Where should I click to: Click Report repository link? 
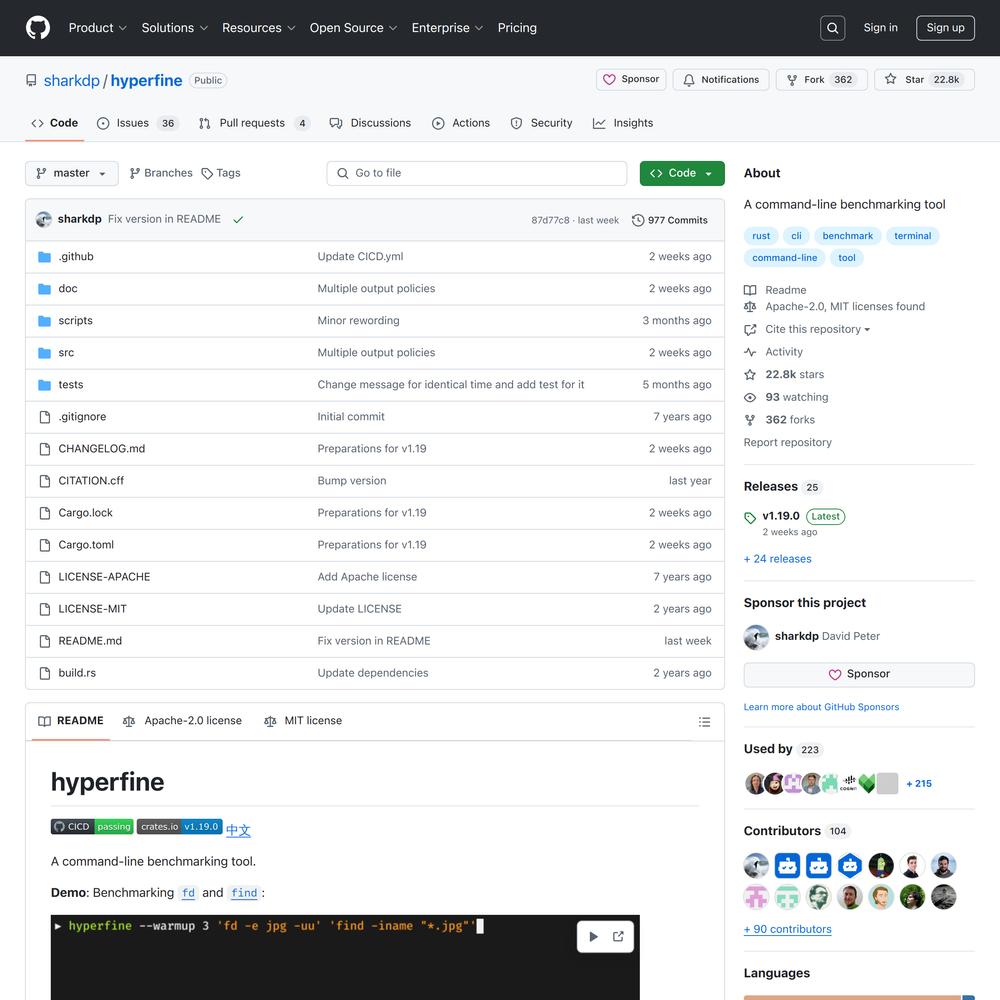point(788,443)
